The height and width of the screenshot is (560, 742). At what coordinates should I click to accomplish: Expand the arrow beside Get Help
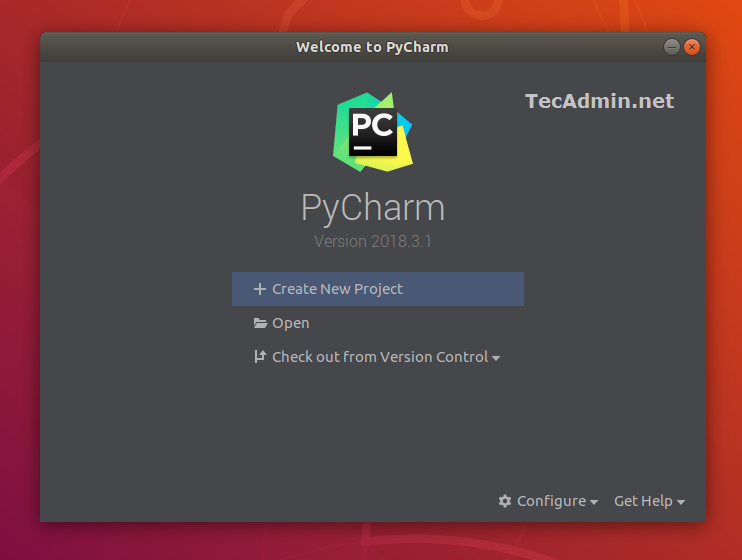click(681, 502)
